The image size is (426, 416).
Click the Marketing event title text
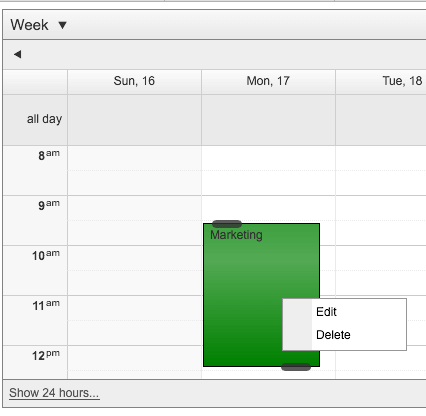click(x=236, y=235)
